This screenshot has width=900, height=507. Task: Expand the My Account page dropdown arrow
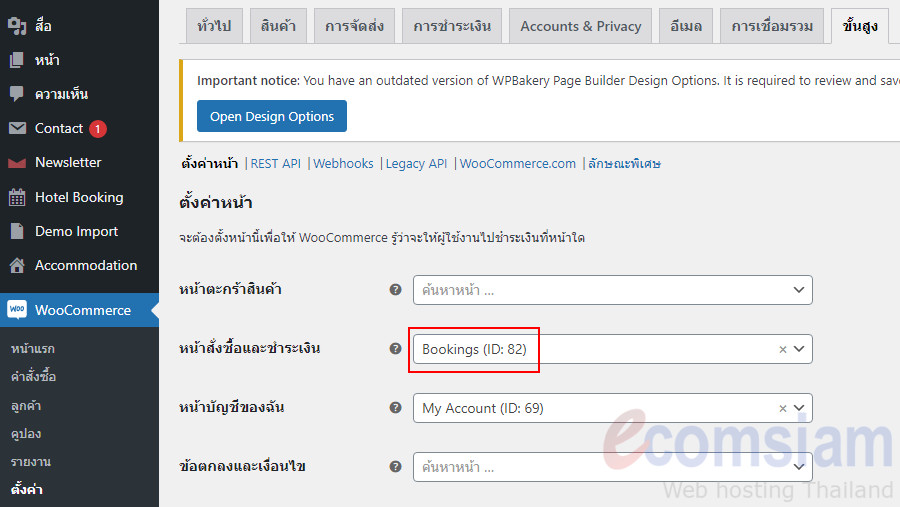click(x=799, y=408)
